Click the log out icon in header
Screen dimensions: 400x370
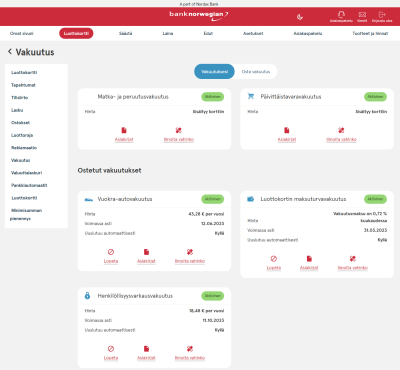pos(382,14)
